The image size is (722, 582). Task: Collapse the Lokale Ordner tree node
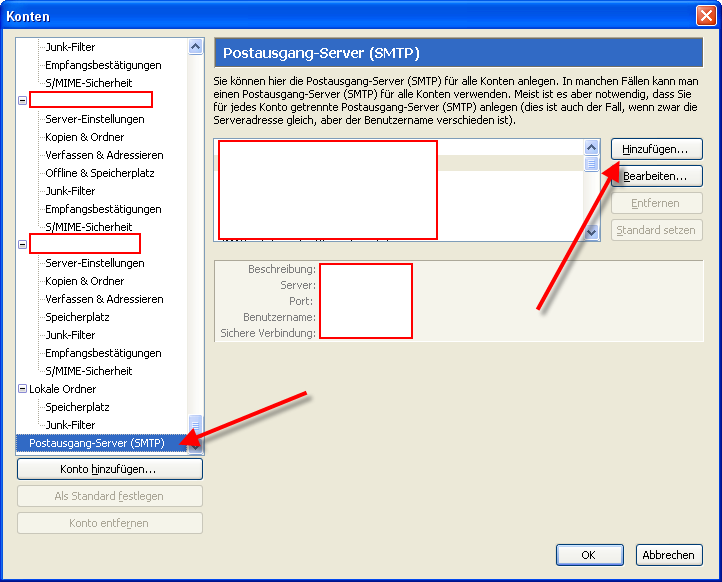22,389
